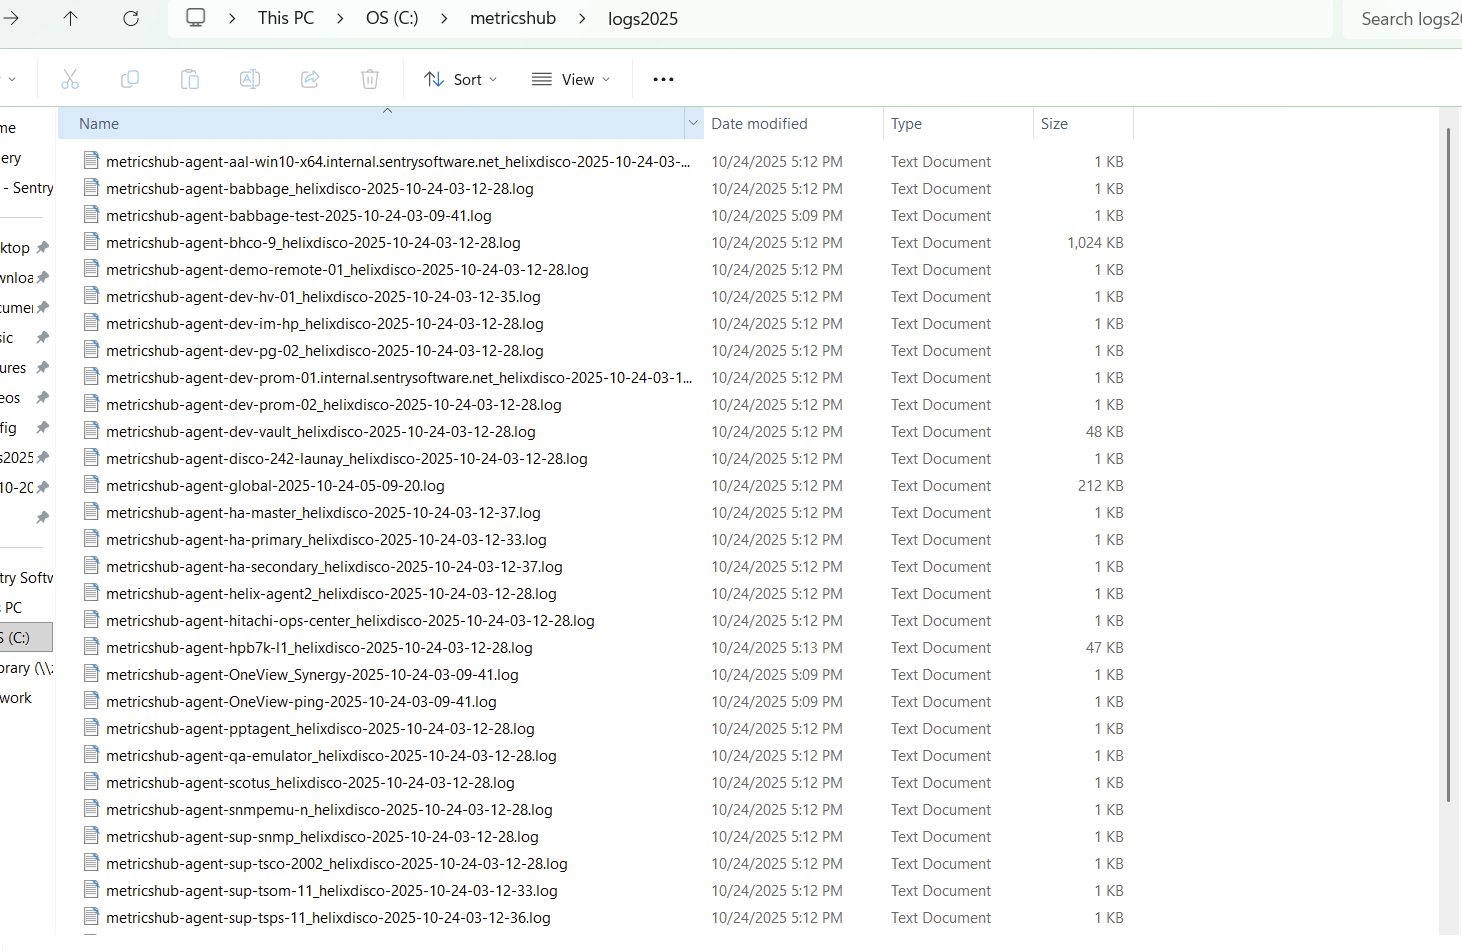Click the Refresh icon in the address bar
1462x952 pixels.
130,18
